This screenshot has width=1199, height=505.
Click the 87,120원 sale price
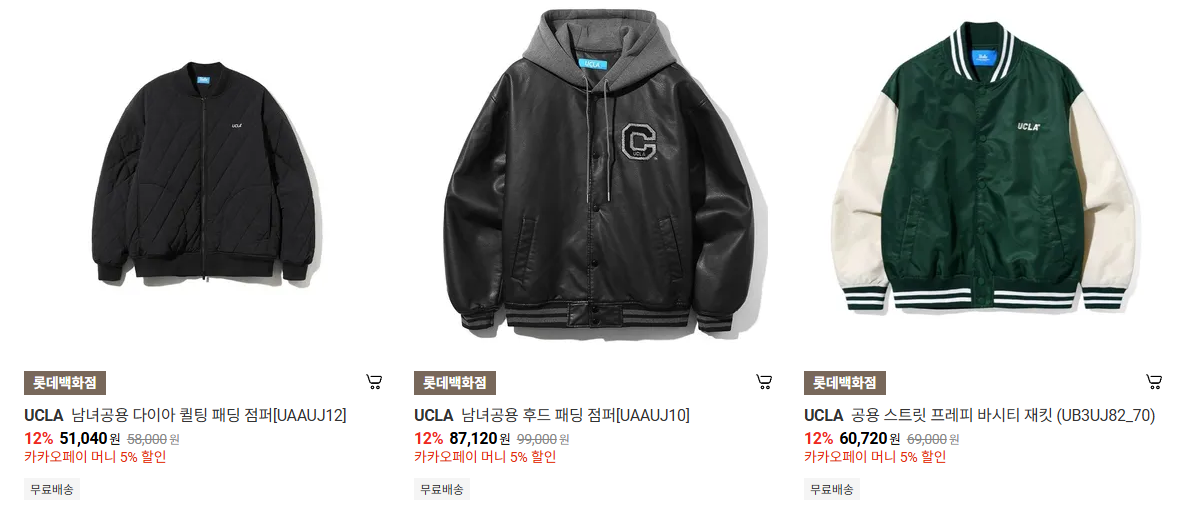click(479, 438)
